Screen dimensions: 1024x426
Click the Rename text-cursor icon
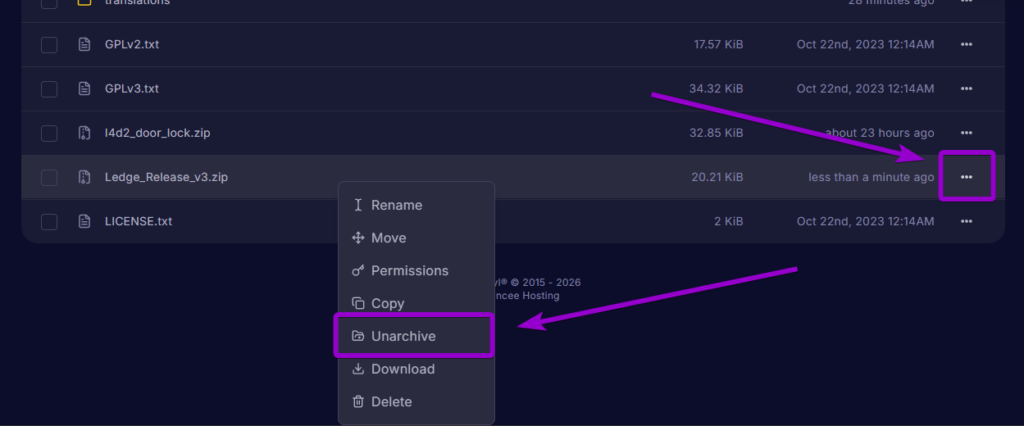358,205
